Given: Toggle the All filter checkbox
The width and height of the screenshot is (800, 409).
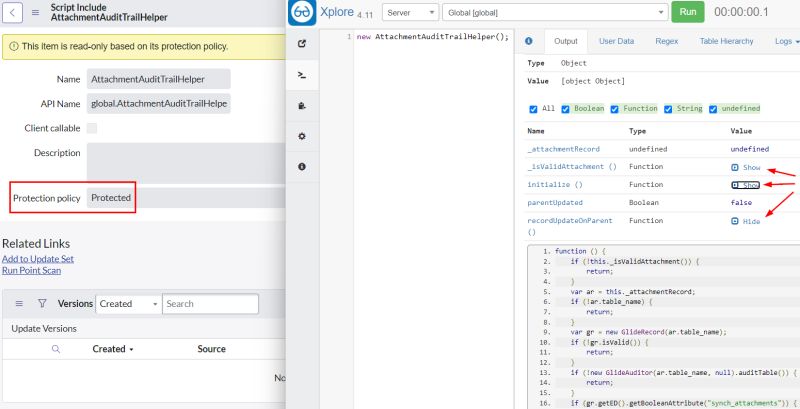Looking at the screenshot, I should (x=534, y=109).
